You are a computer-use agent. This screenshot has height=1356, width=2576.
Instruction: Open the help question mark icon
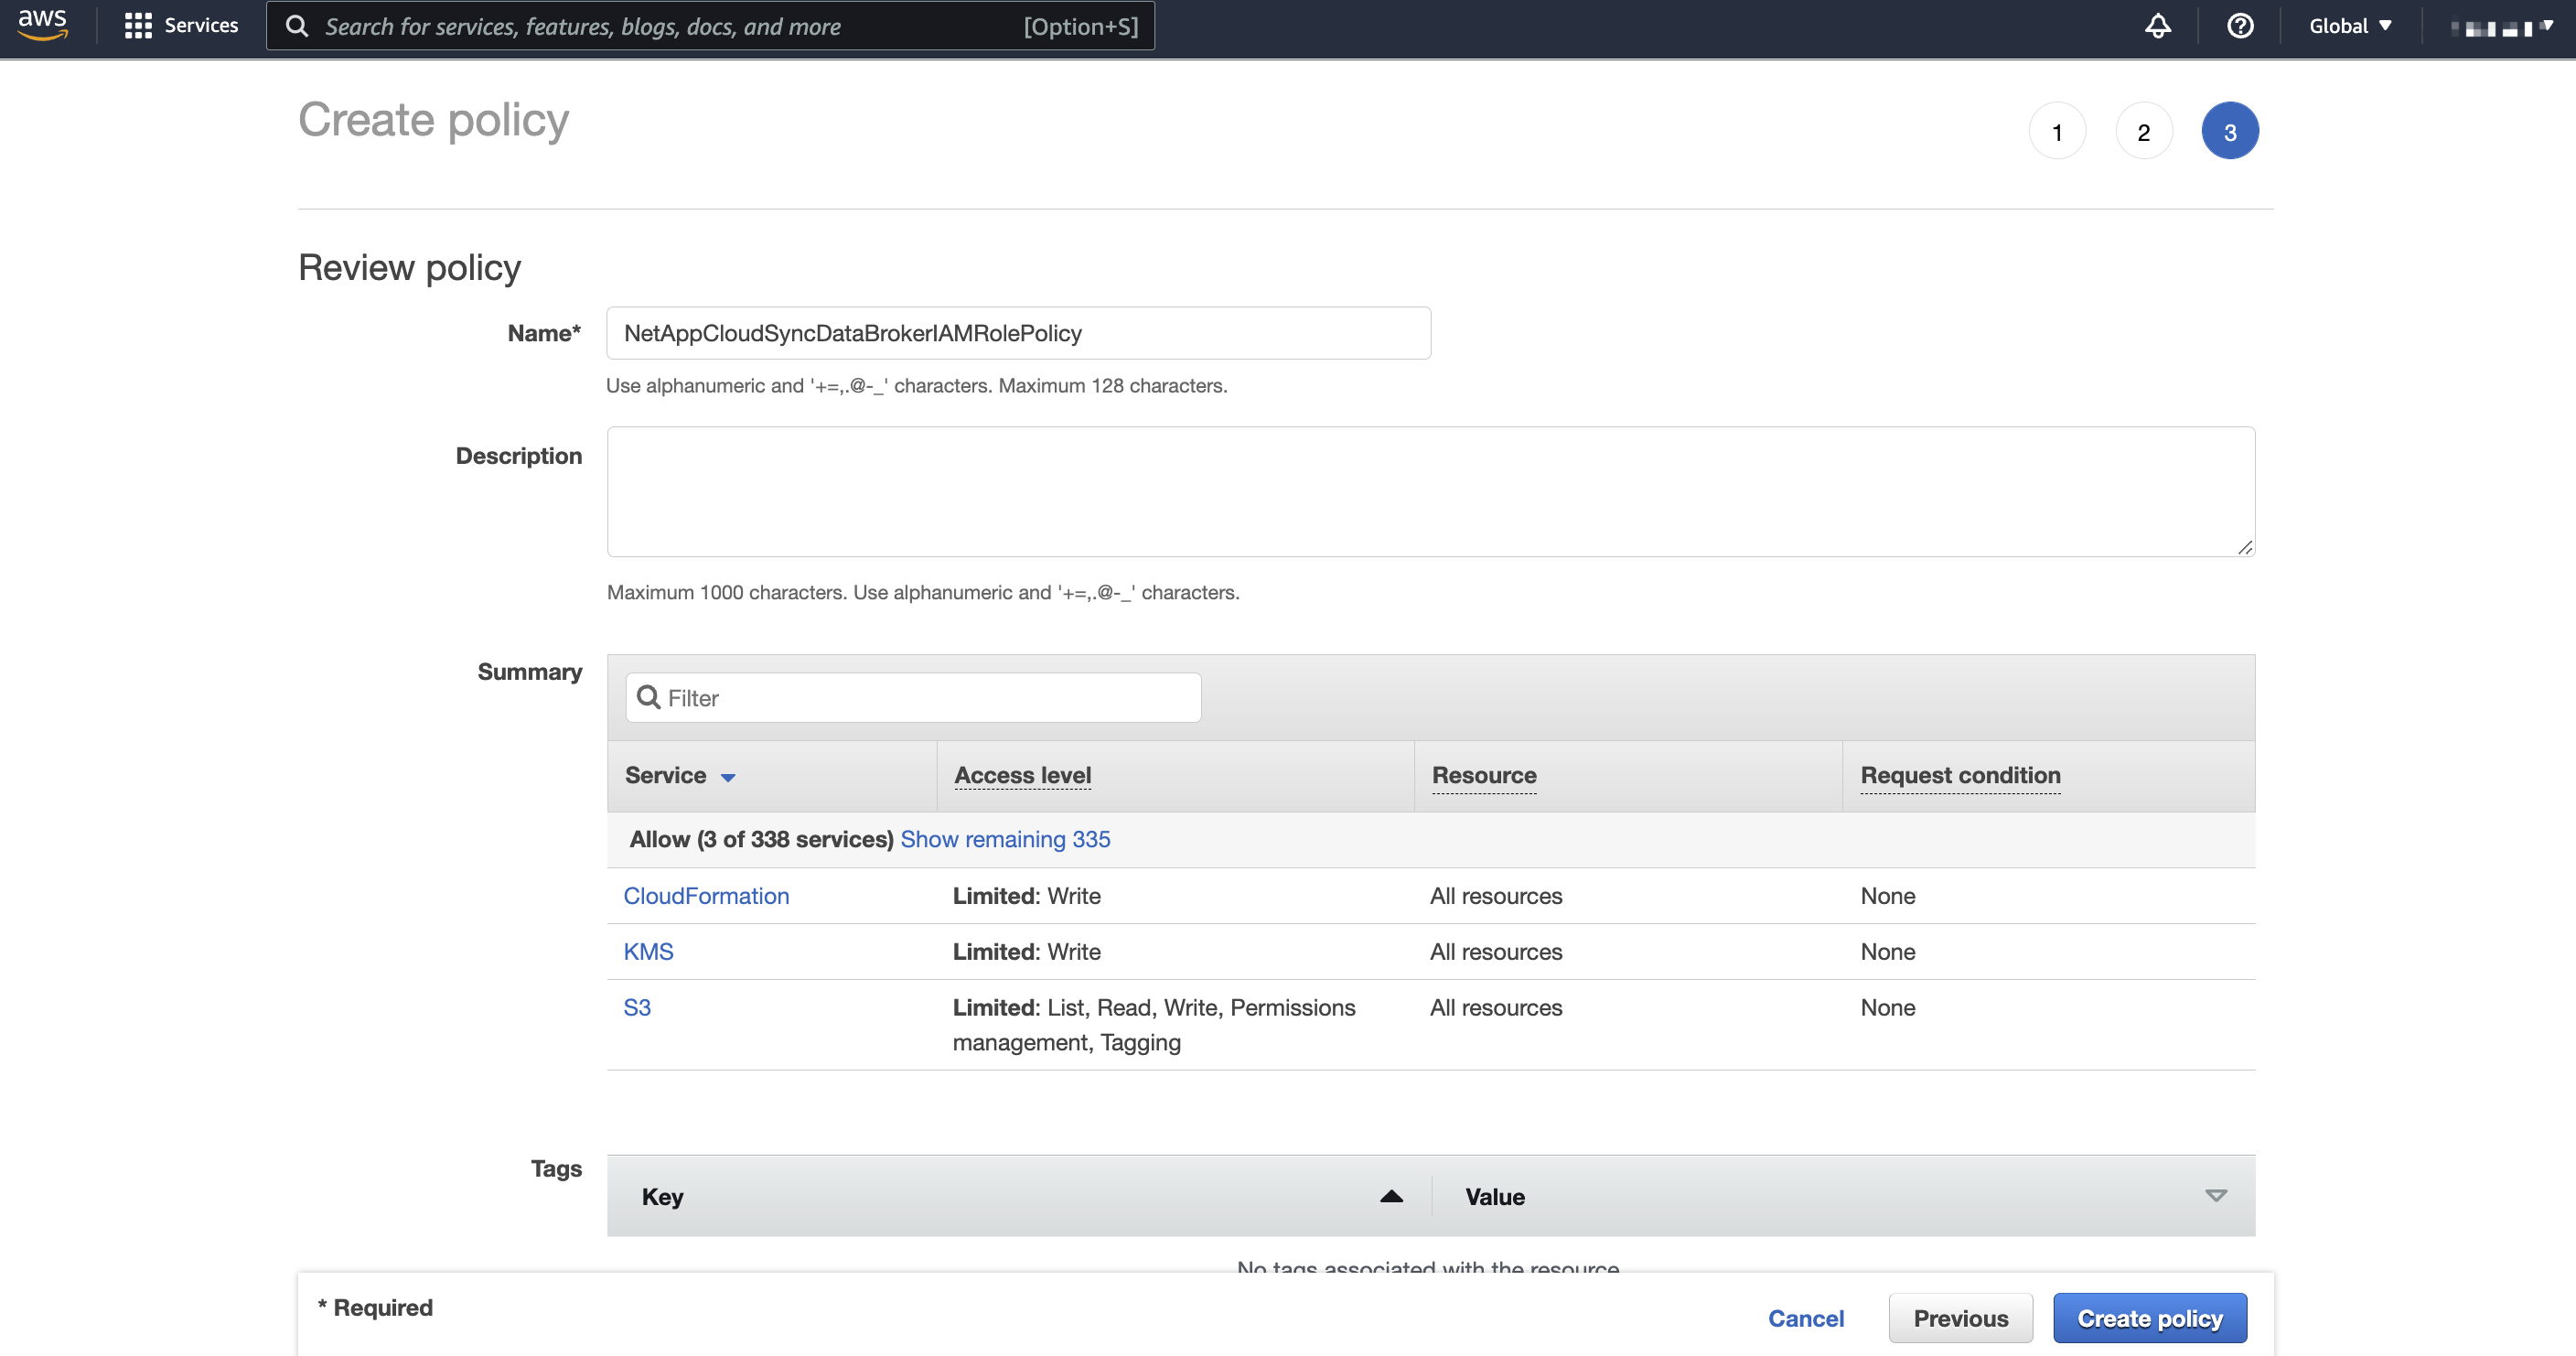(x=2240, y=26)
